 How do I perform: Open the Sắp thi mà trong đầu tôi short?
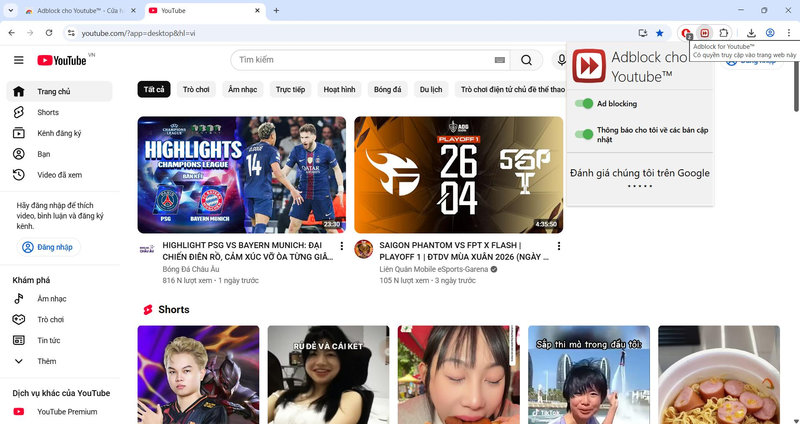[x=589, y=375]
